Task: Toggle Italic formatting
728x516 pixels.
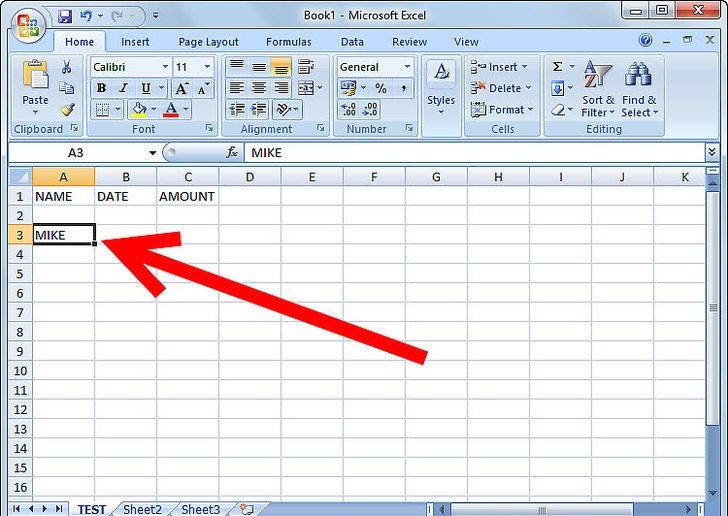Action: pyautogui.click(x=124, y=88)
